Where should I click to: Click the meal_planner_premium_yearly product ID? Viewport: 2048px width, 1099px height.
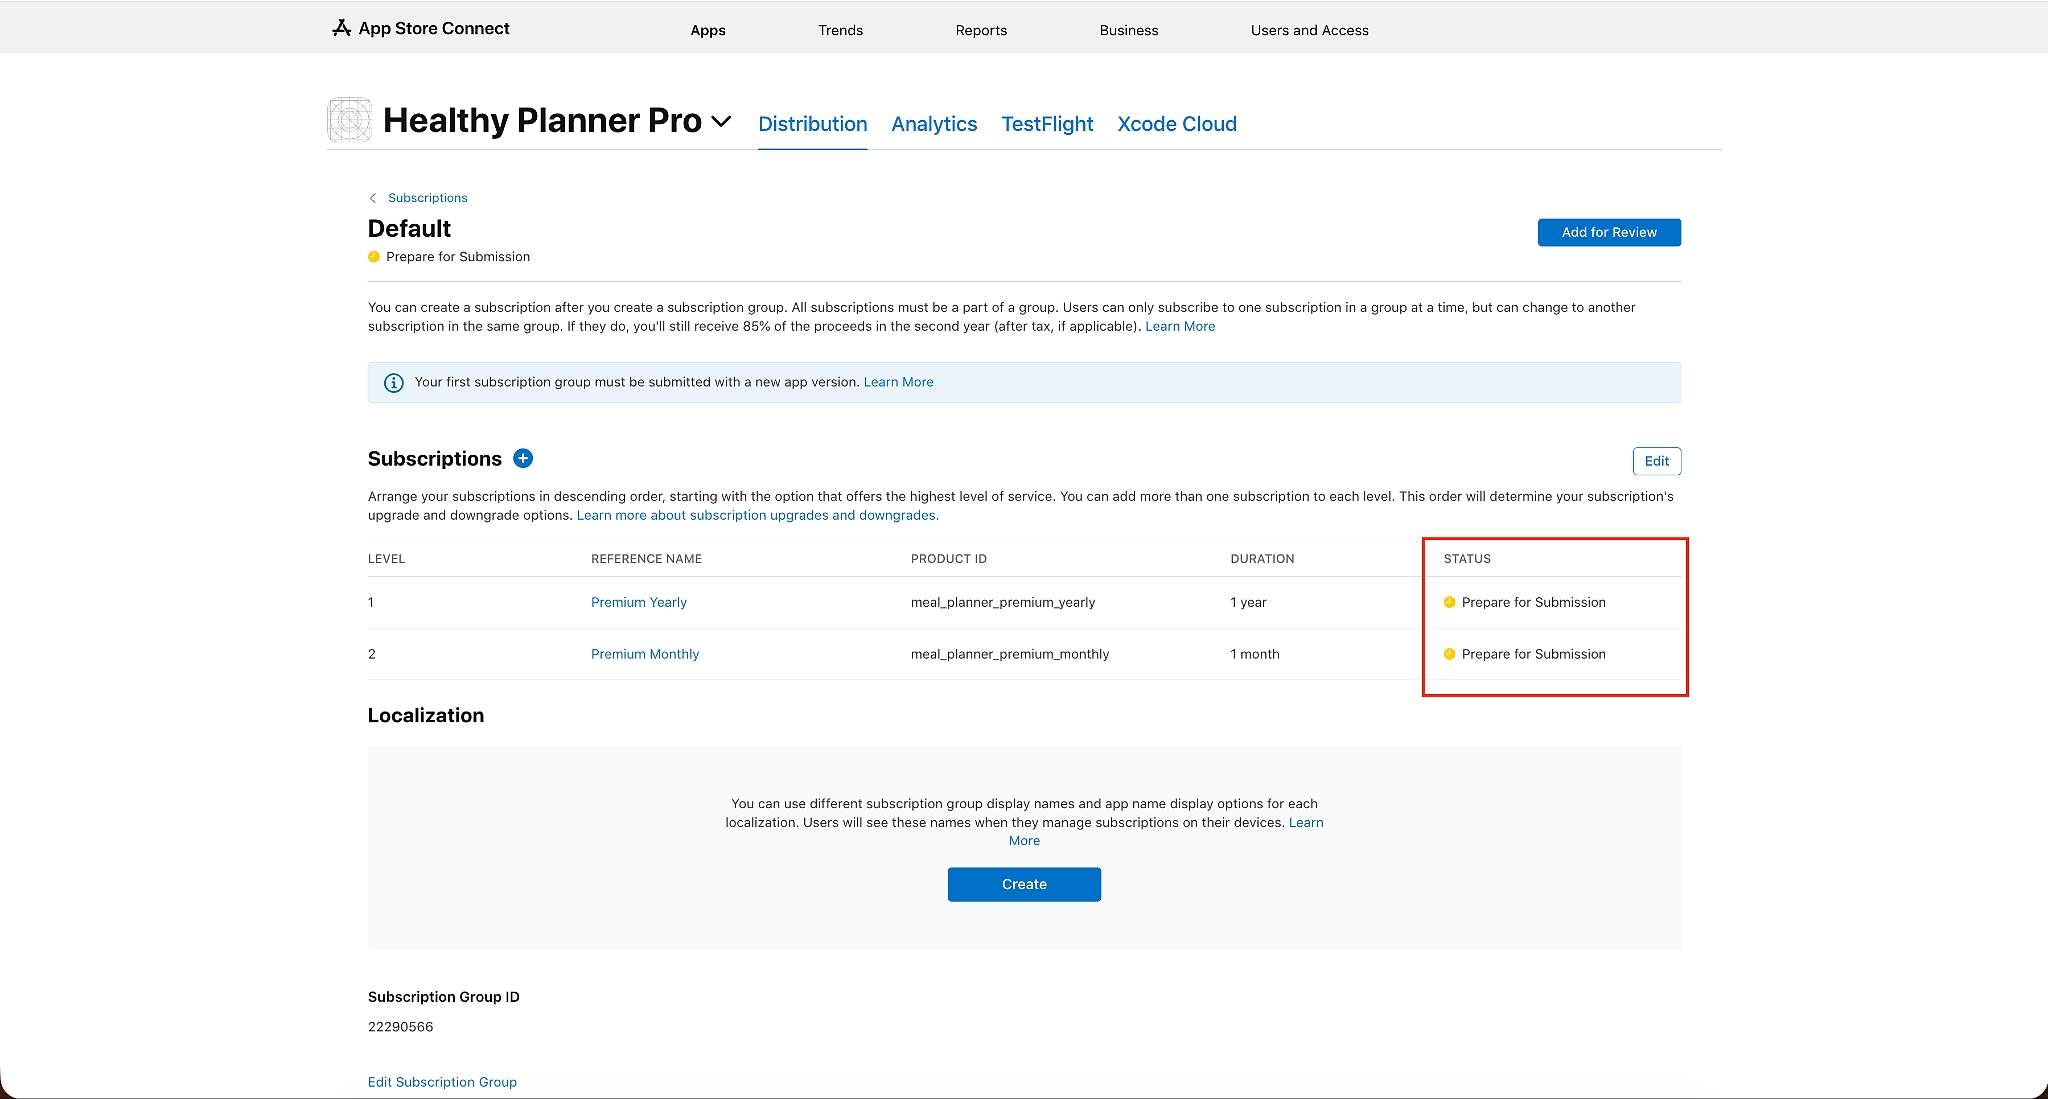point(1003,602)
